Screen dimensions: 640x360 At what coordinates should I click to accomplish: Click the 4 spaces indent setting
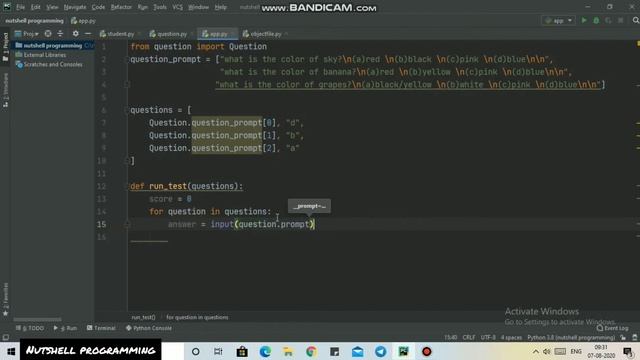[x=511, y=338]
